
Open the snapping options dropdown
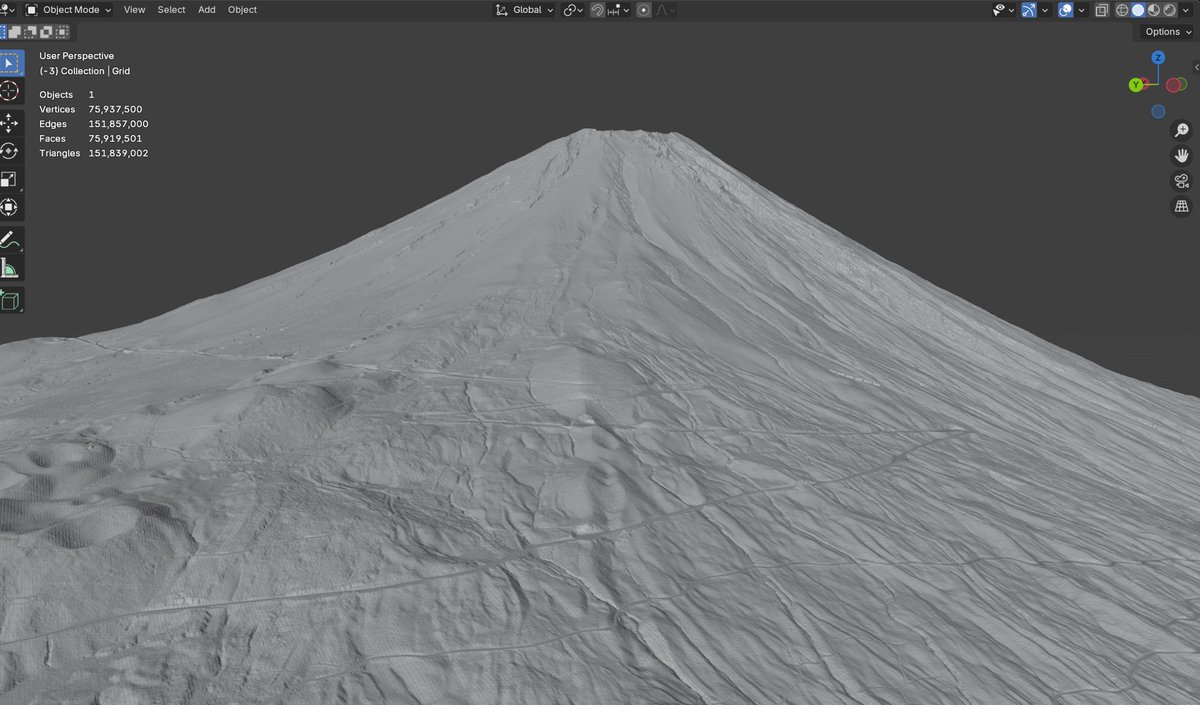tap(618, 10)
